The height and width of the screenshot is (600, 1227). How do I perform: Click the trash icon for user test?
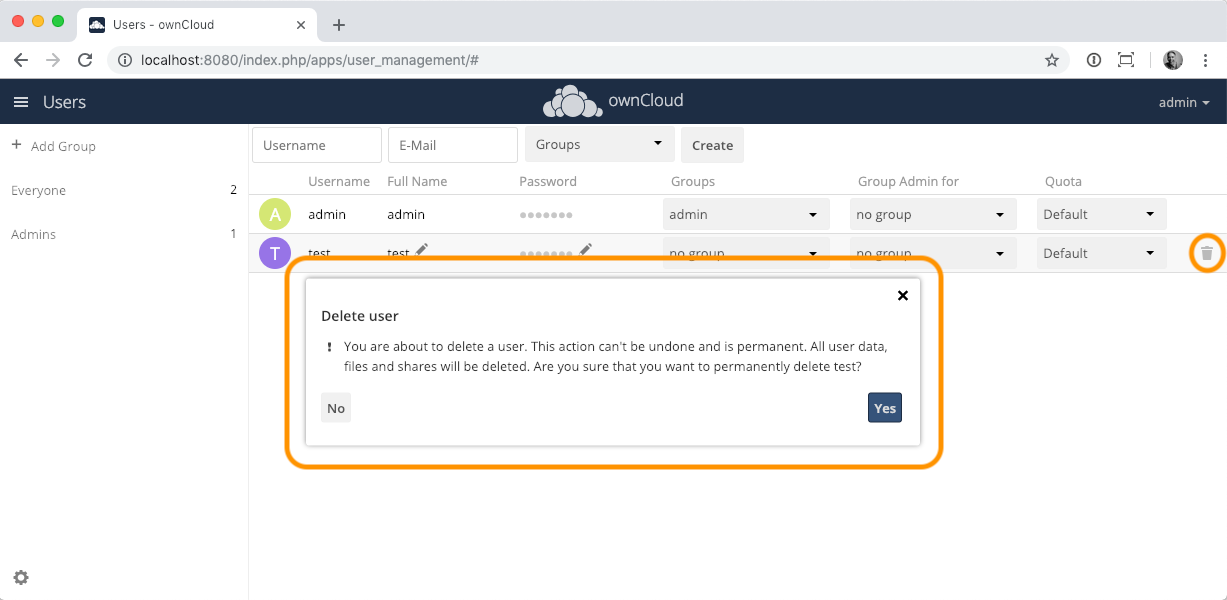(1206, 253)
